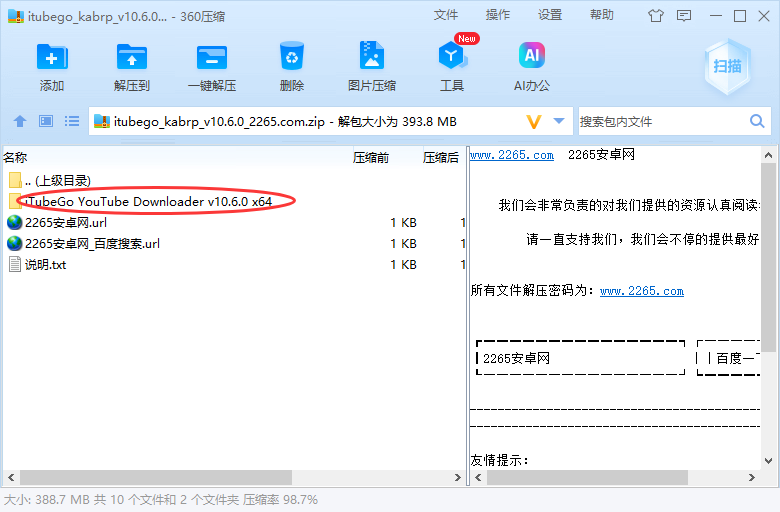Click the 2265安卓网 dashed box in the preview

[x=581, y=358]
